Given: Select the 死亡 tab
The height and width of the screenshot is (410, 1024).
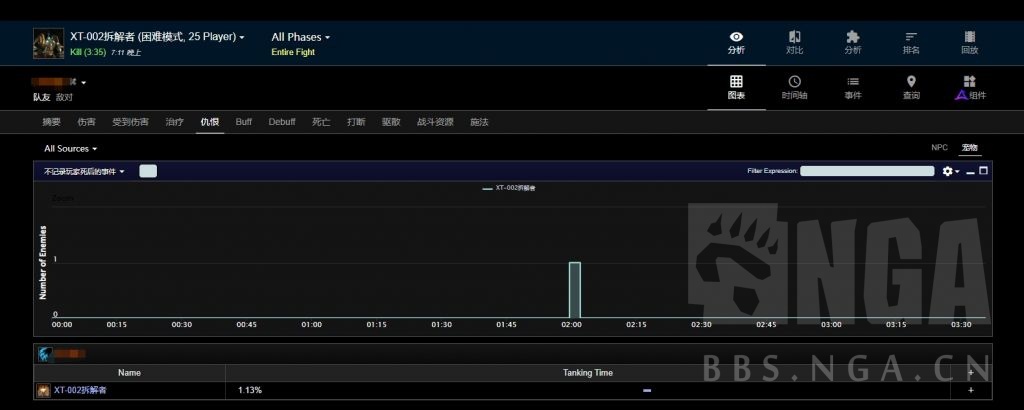Looking at the screenshot, I should [x=321, y=122].
